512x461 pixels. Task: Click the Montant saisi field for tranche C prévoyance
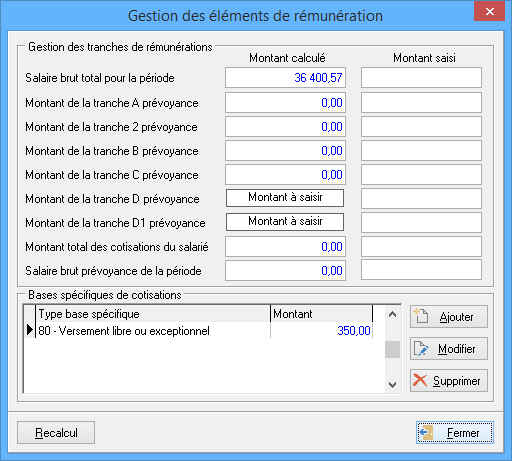421,175
